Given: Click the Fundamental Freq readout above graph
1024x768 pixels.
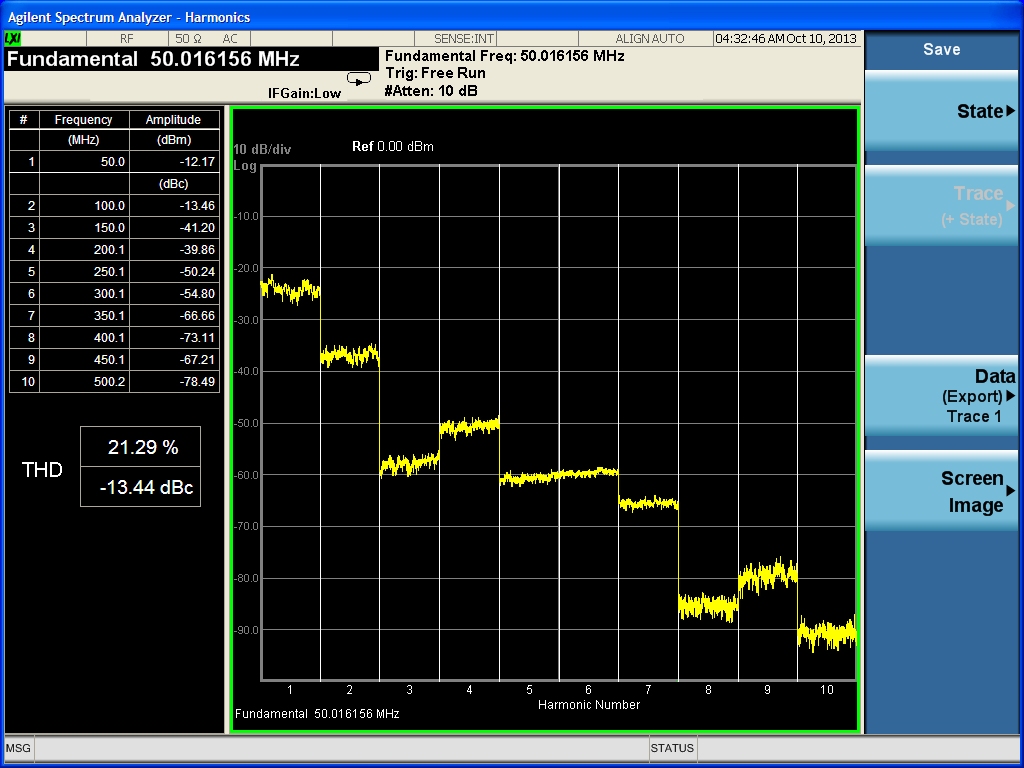Looking at the screenshot, I should tap(505, 56).
